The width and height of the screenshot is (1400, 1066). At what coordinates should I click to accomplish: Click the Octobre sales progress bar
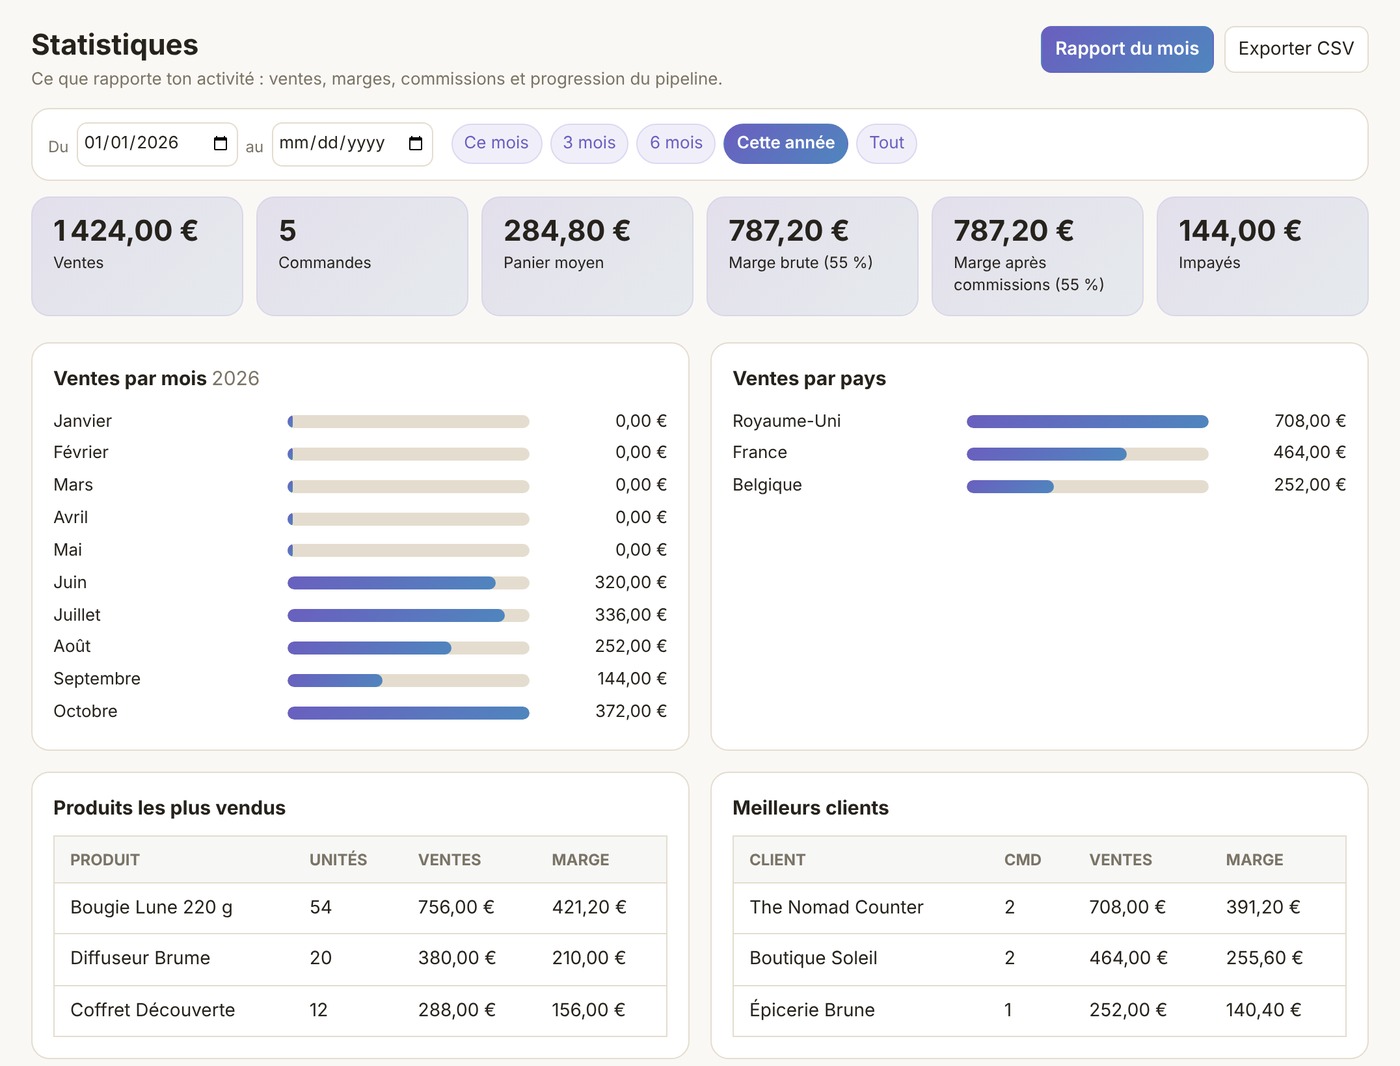click(x=408, y=713)
